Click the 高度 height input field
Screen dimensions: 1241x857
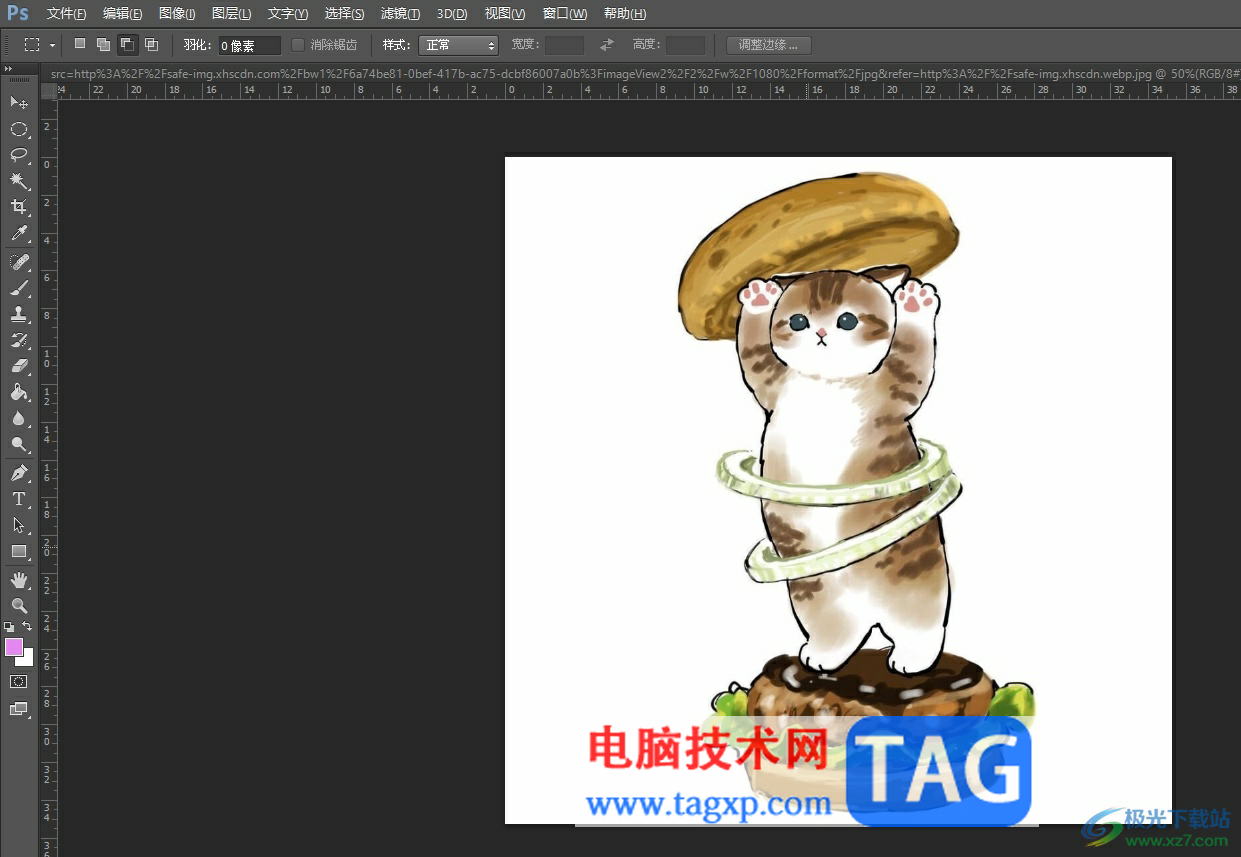[x=685, y=45]
